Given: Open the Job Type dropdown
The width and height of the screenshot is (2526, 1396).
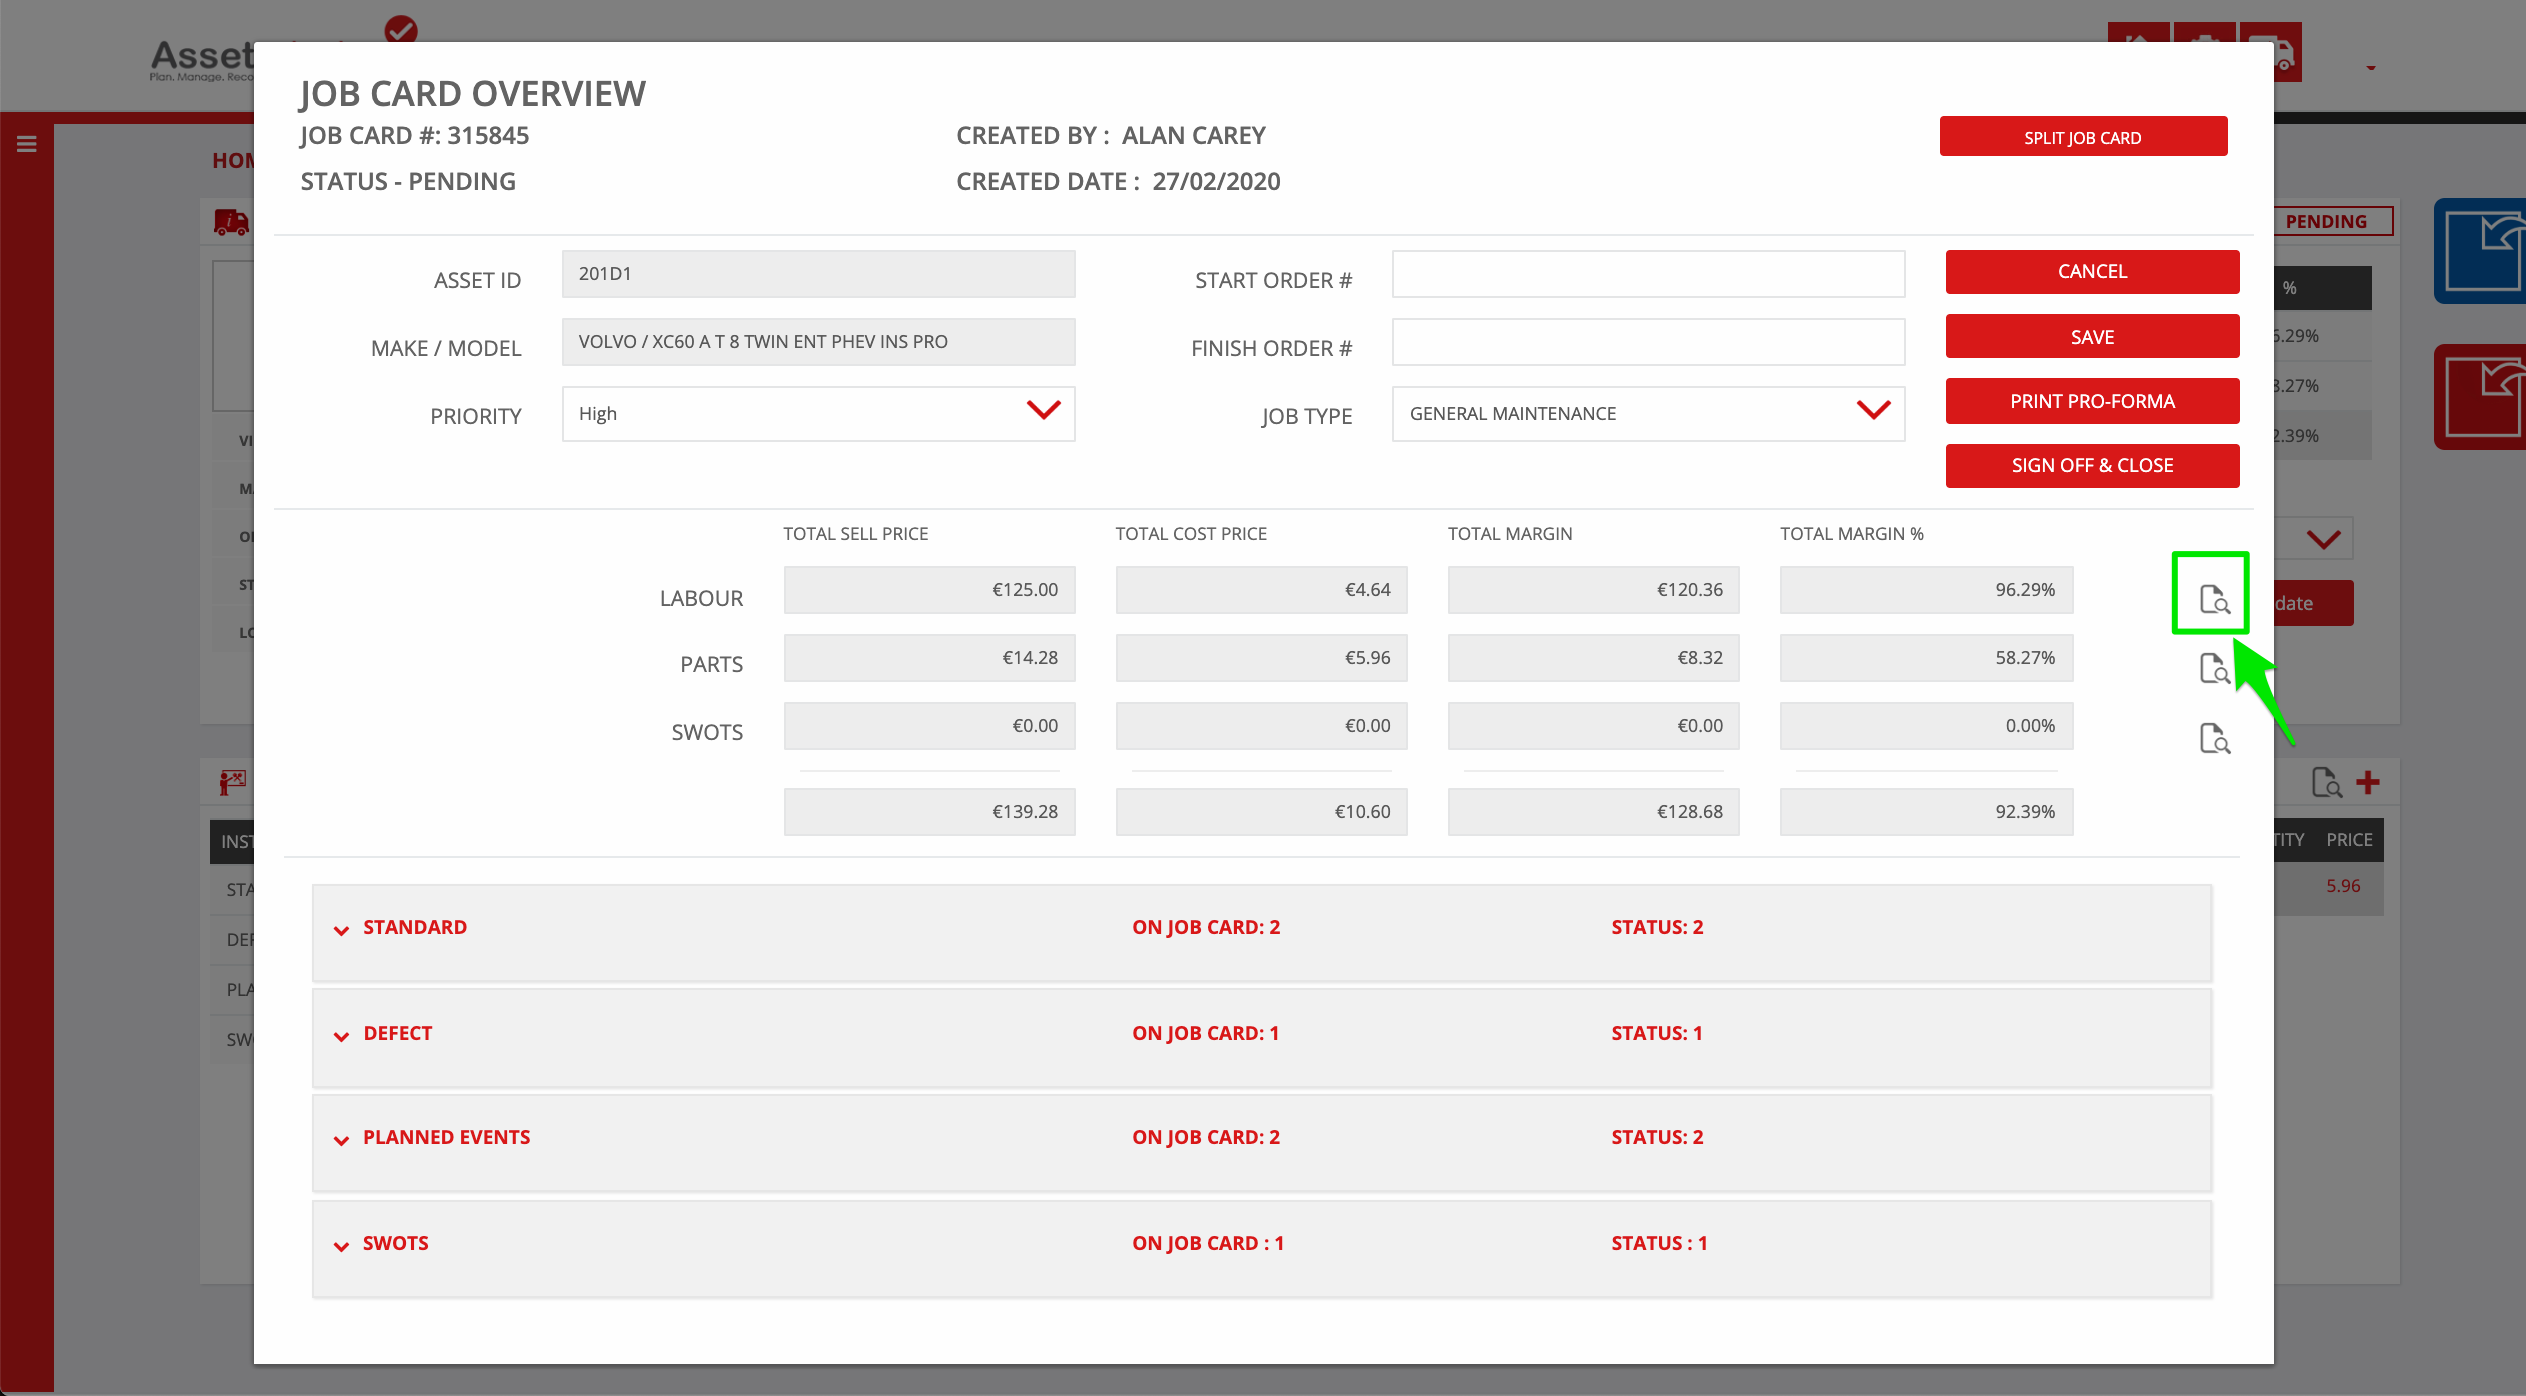Looking at the screenshot, I should pyautogui.click(x=1648, y=413).
